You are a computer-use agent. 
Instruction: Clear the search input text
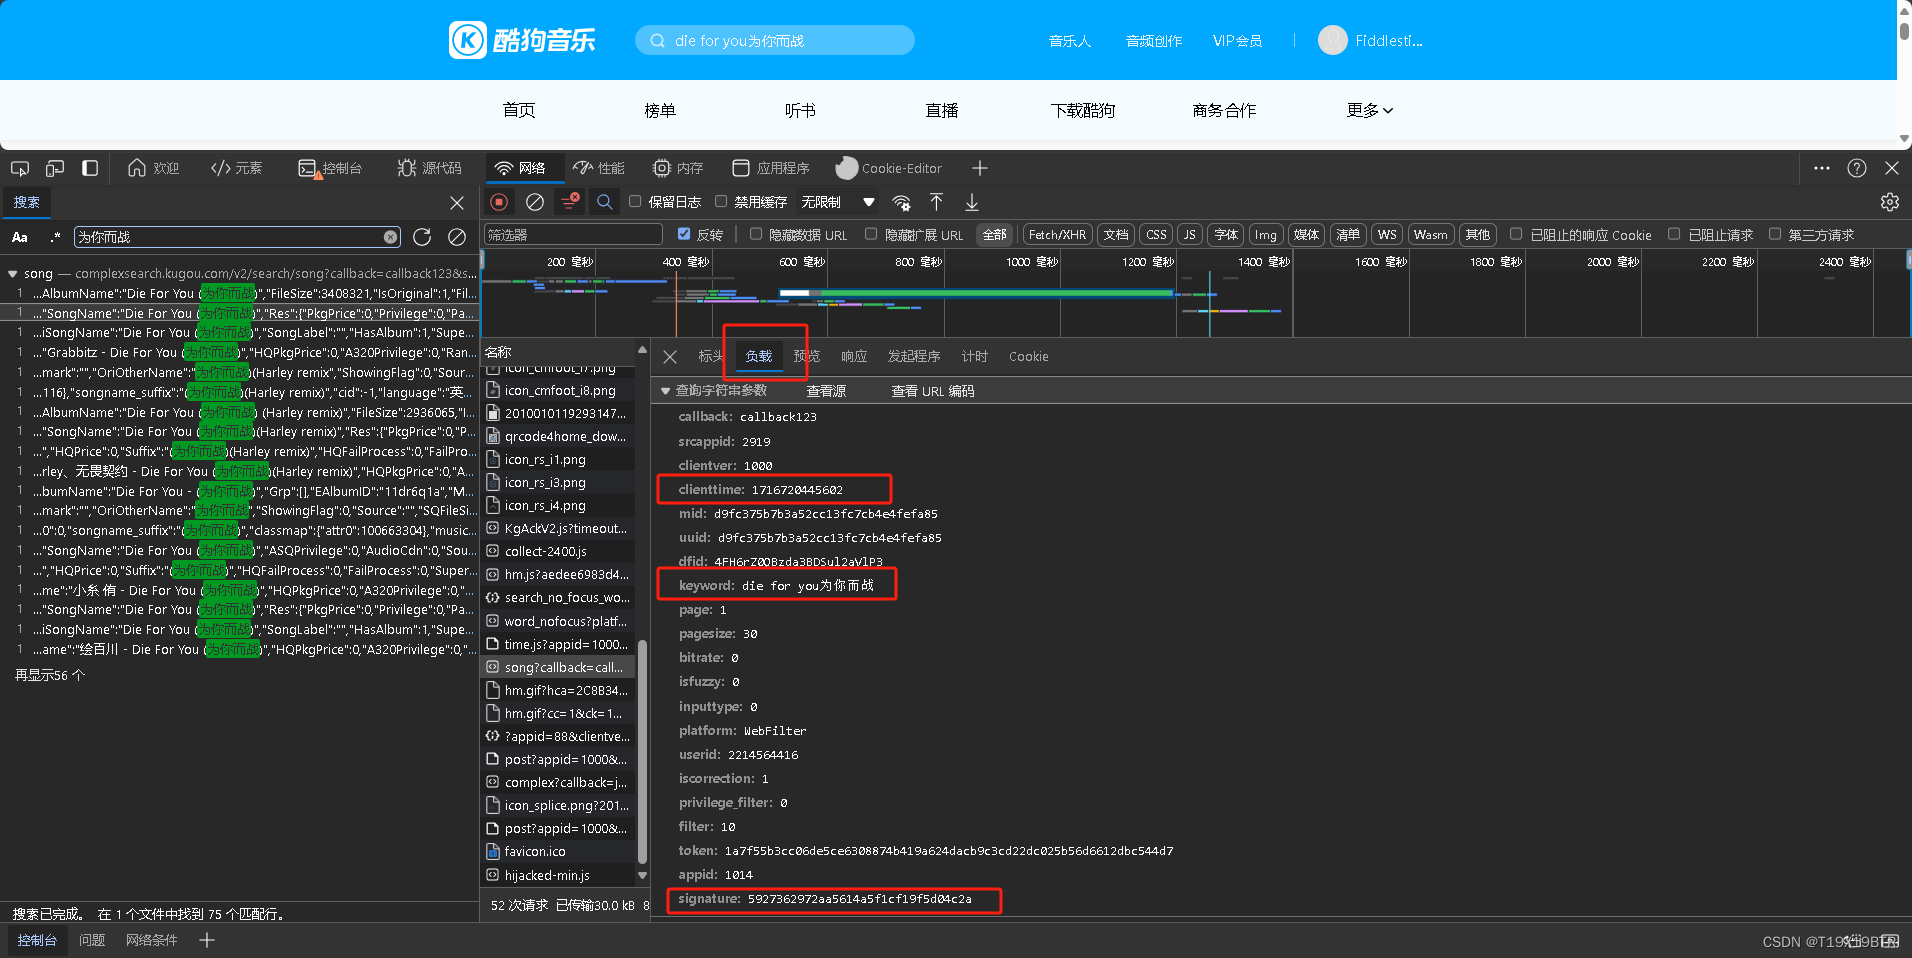(x=390, y=237)
